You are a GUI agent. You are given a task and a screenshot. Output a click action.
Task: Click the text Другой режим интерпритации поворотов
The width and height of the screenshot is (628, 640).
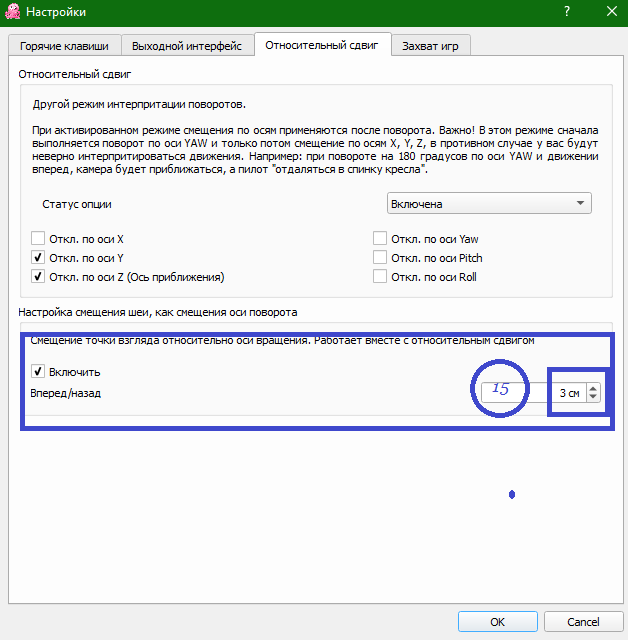click(x=139, y=104)
